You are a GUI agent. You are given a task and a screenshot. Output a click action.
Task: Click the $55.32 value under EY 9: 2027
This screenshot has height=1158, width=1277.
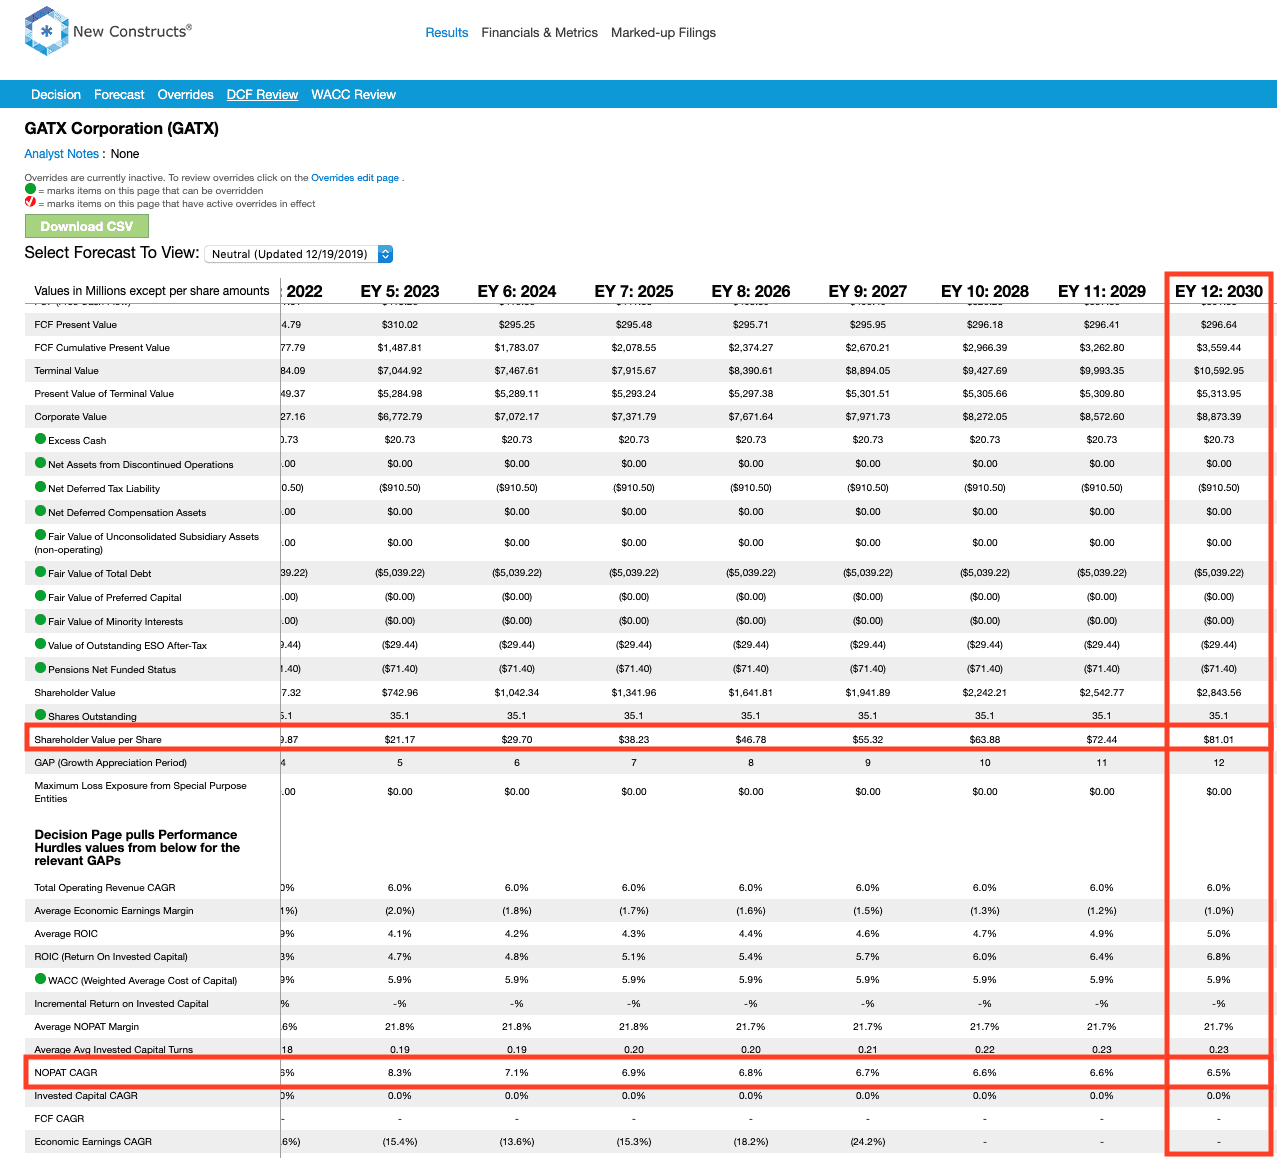coord(868,740)
